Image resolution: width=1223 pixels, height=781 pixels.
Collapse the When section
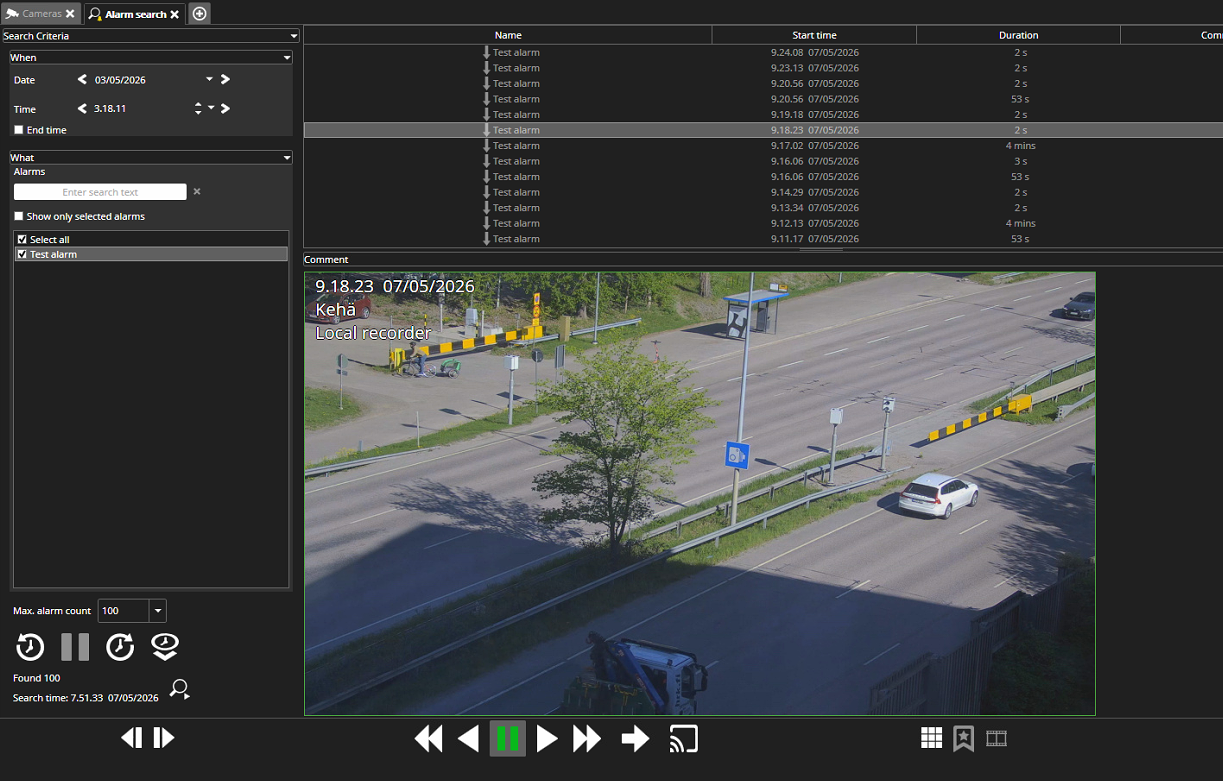pos(287,58)
